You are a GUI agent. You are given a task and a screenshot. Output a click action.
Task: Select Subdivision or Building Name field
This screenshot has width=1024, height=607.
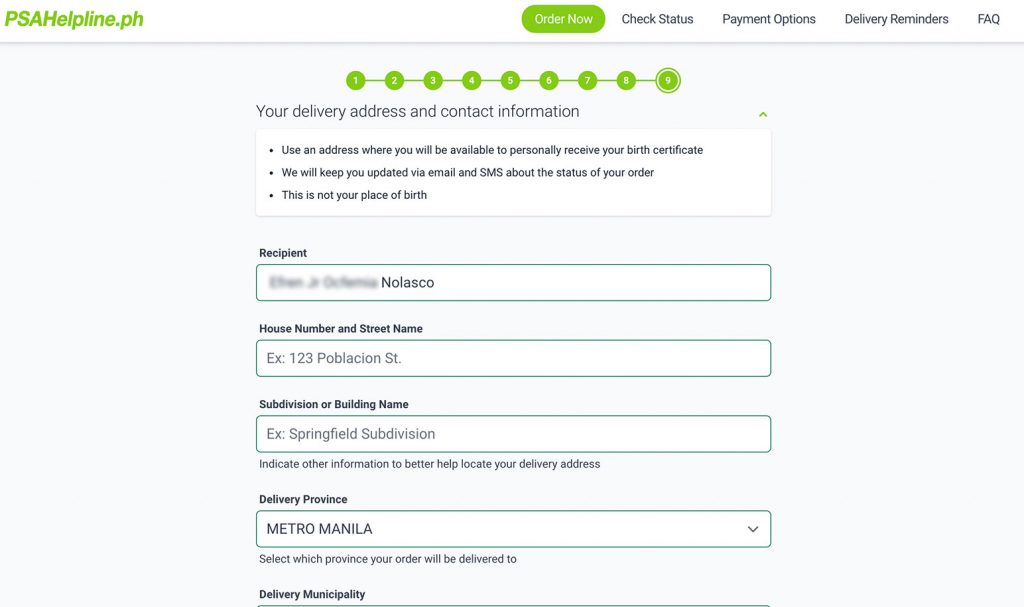click(x=513, y=434)
